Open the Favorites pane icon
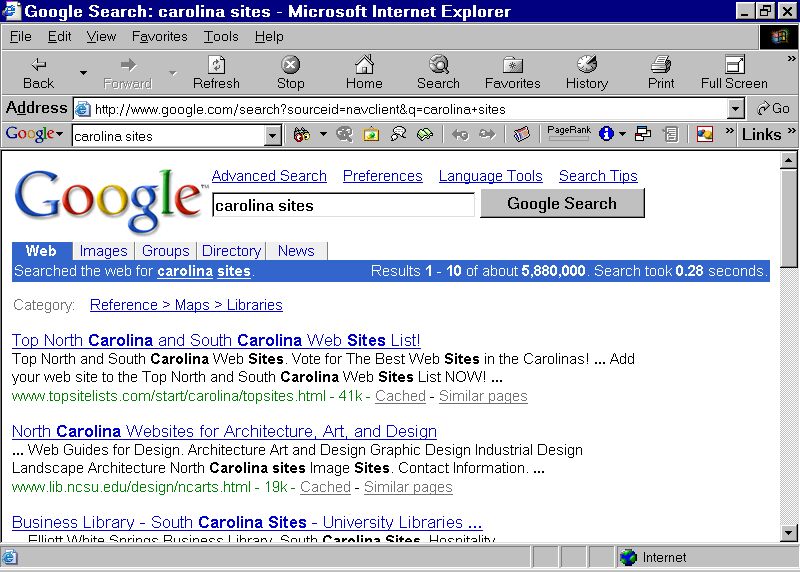 tap(512, 73)
